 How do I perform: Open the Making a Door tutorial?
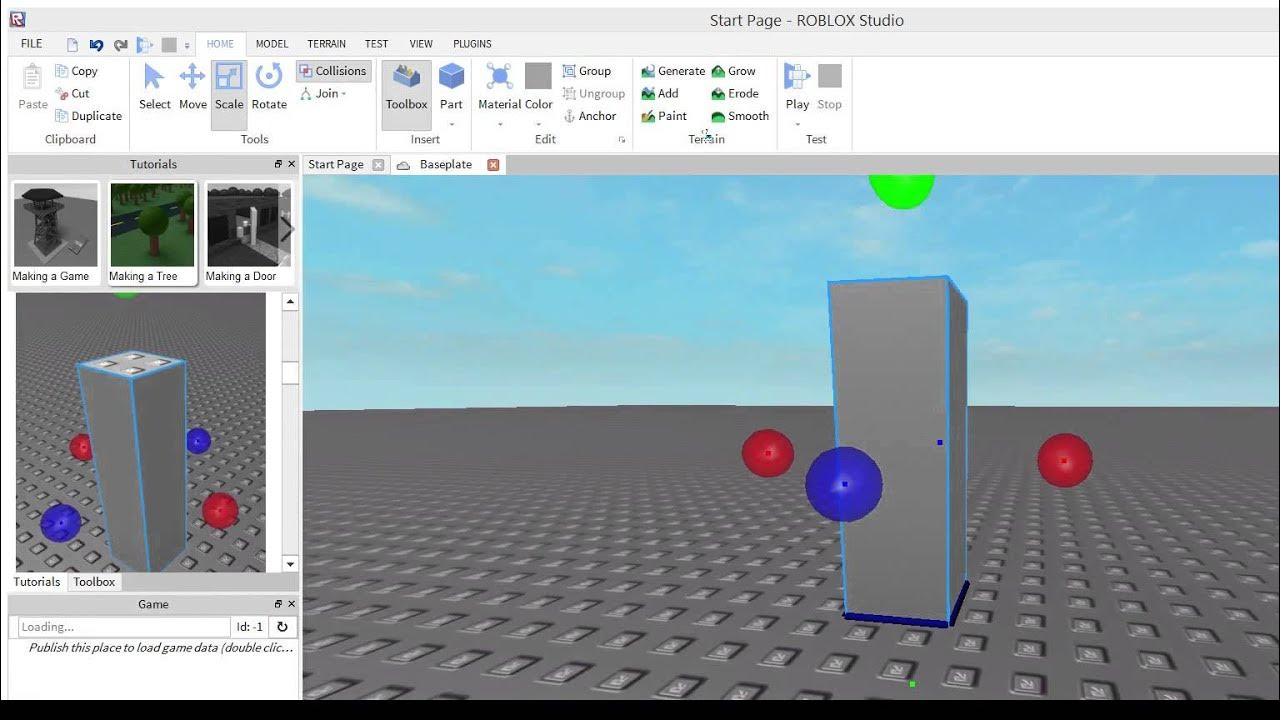click(246, 233)
